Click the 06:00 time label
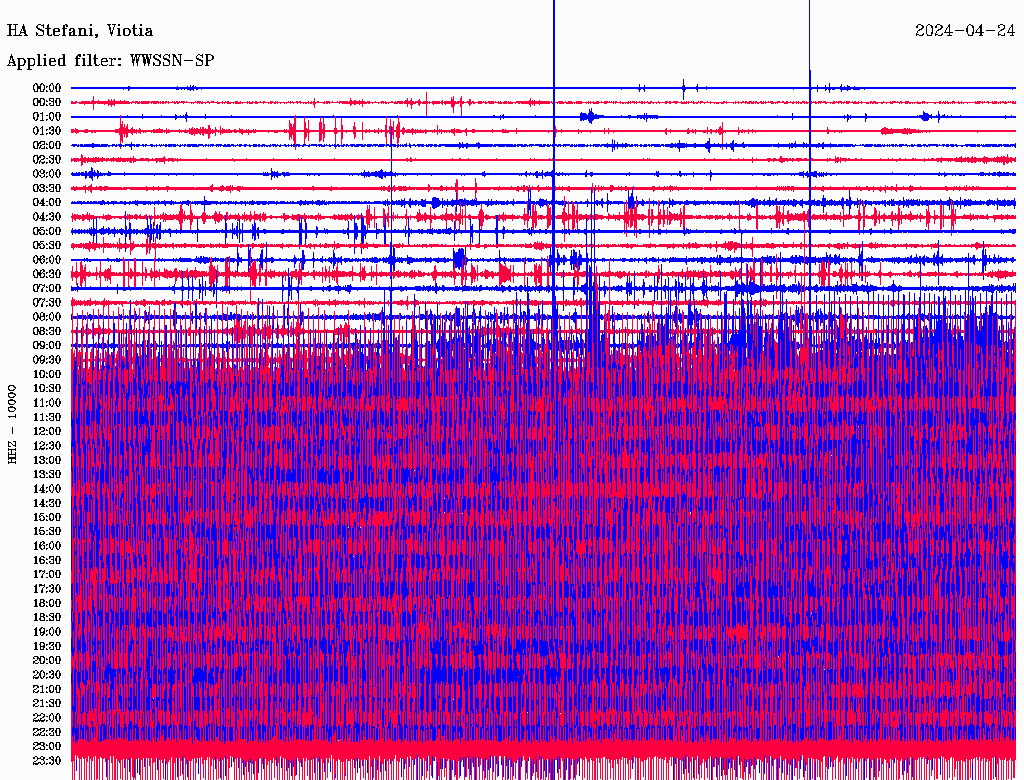The height and width of the screenshot is (780, 1024). pyautogui.click(x=47, y=259)
